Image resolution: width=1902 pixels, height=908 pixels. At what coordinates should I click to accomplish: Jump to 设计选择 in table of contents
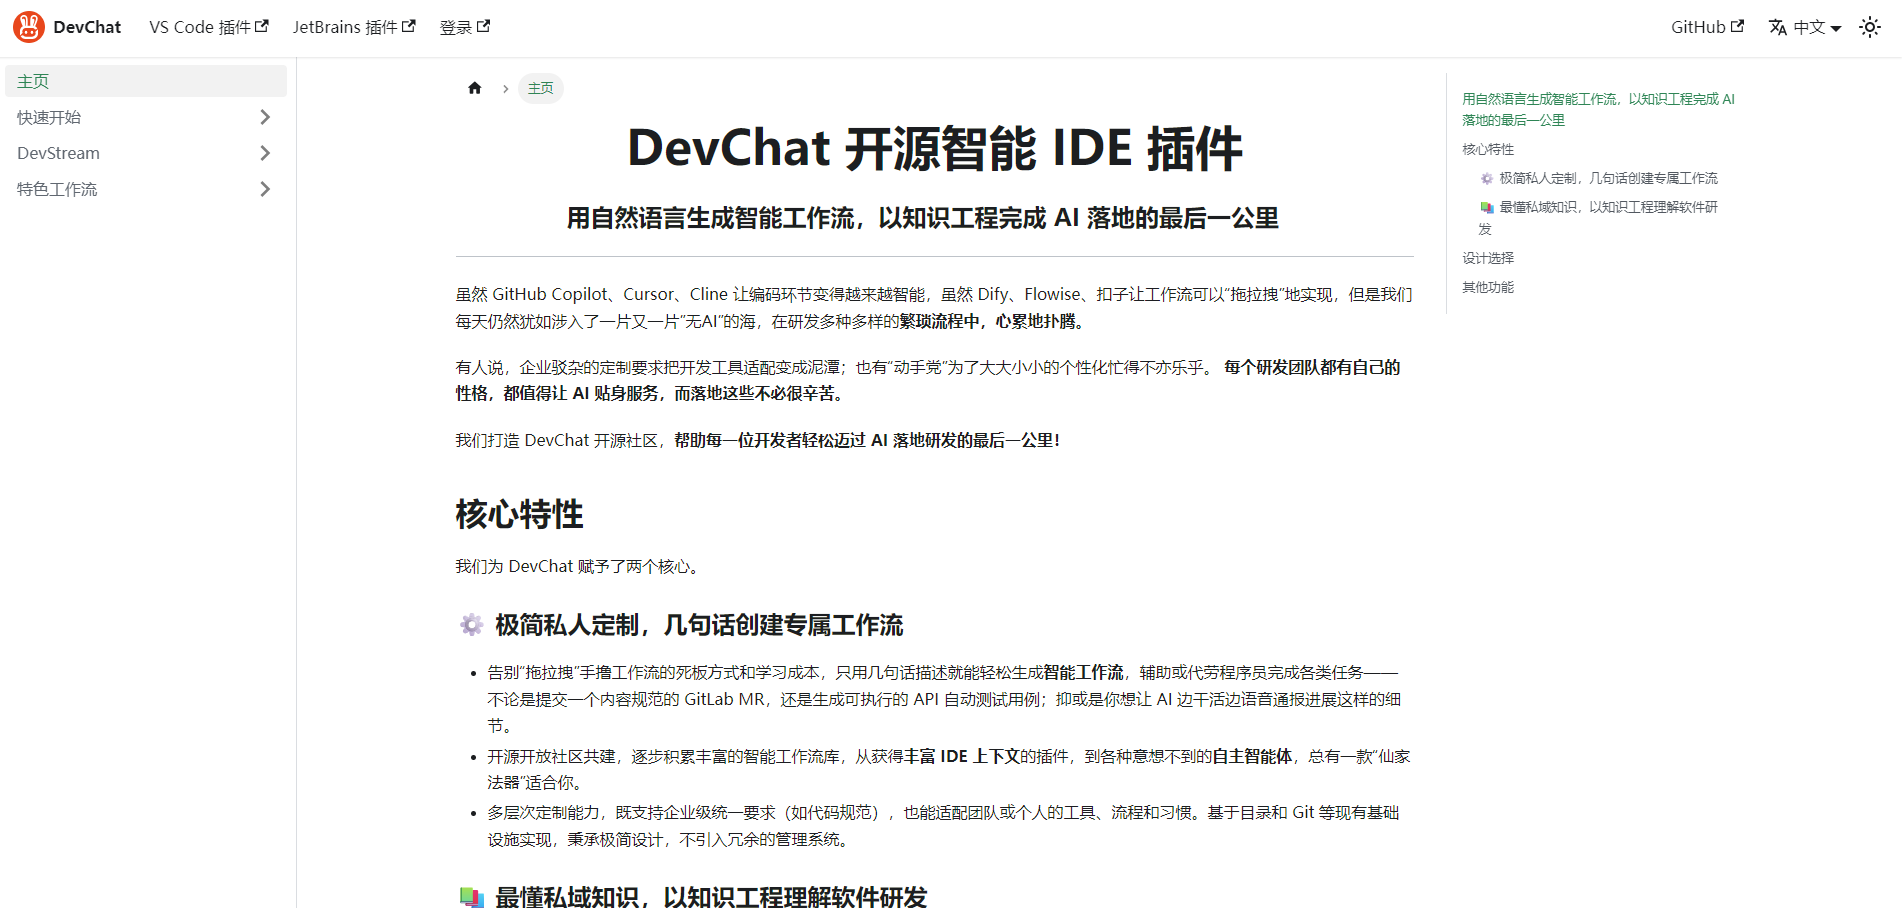click(x=1488, y=258)
